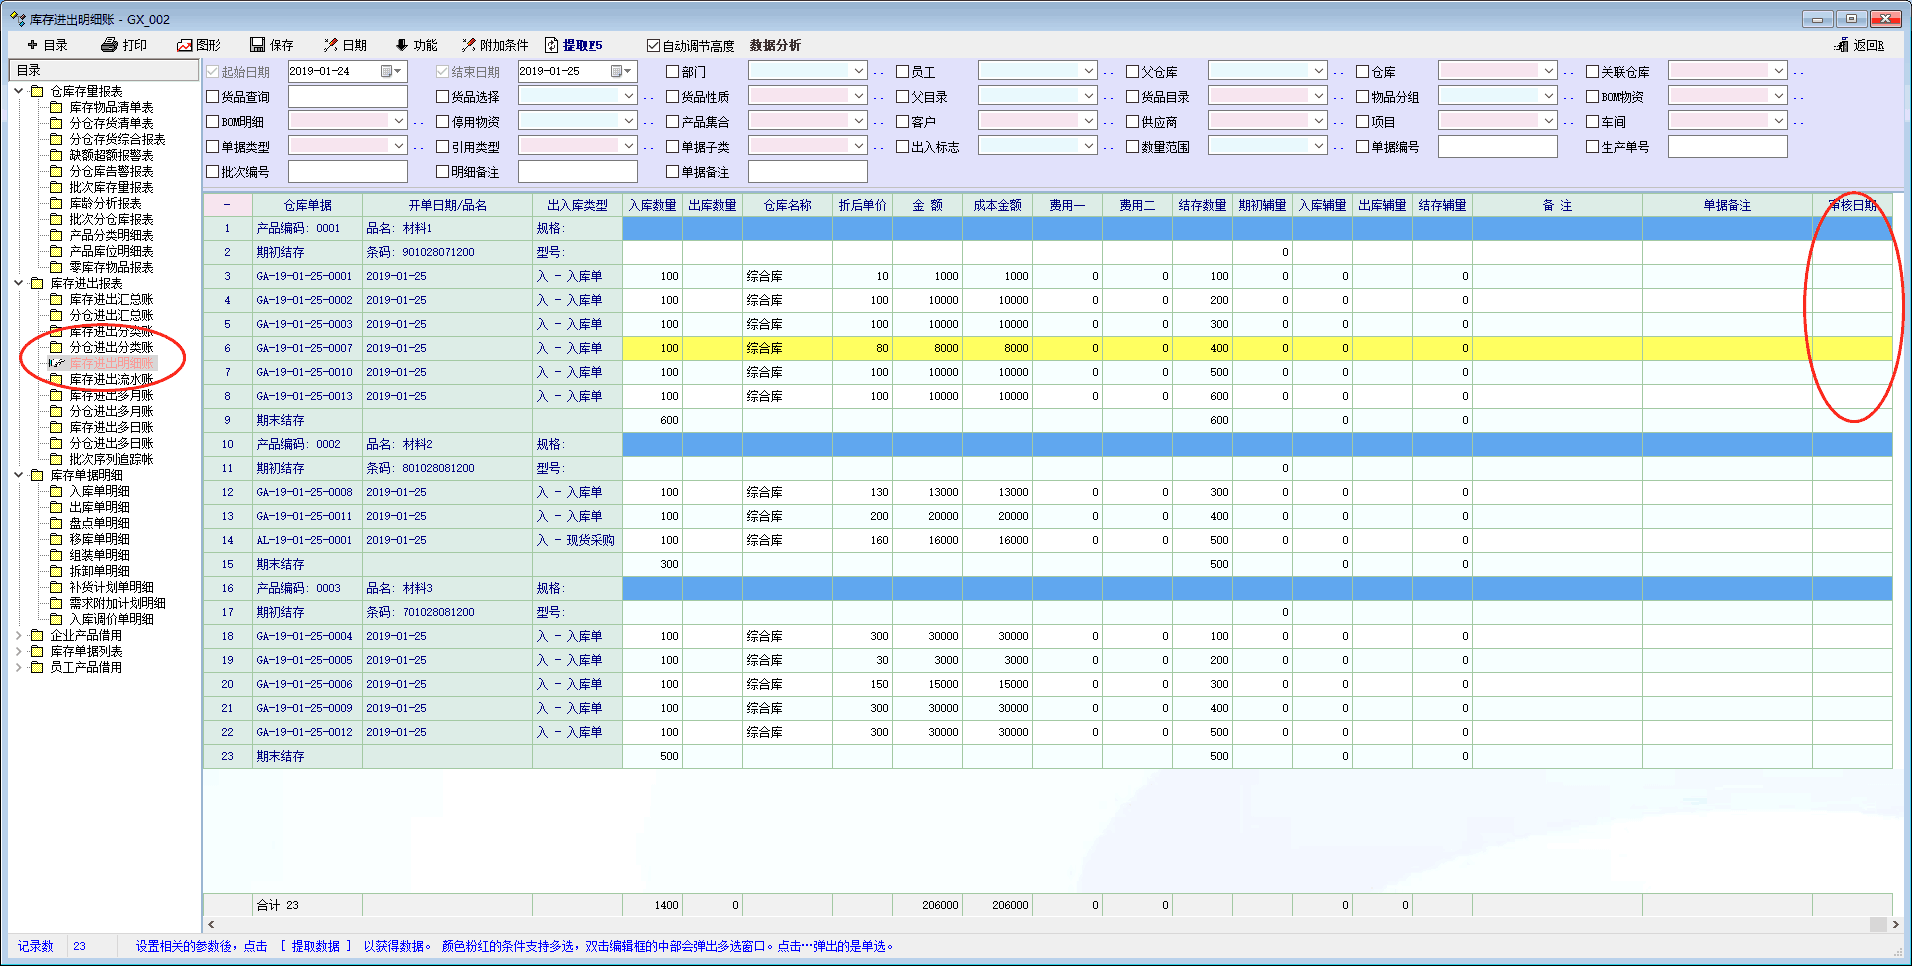Open the 功能 function icon
Viewport: 1912px width, 966px height.
tap(402, 45)
